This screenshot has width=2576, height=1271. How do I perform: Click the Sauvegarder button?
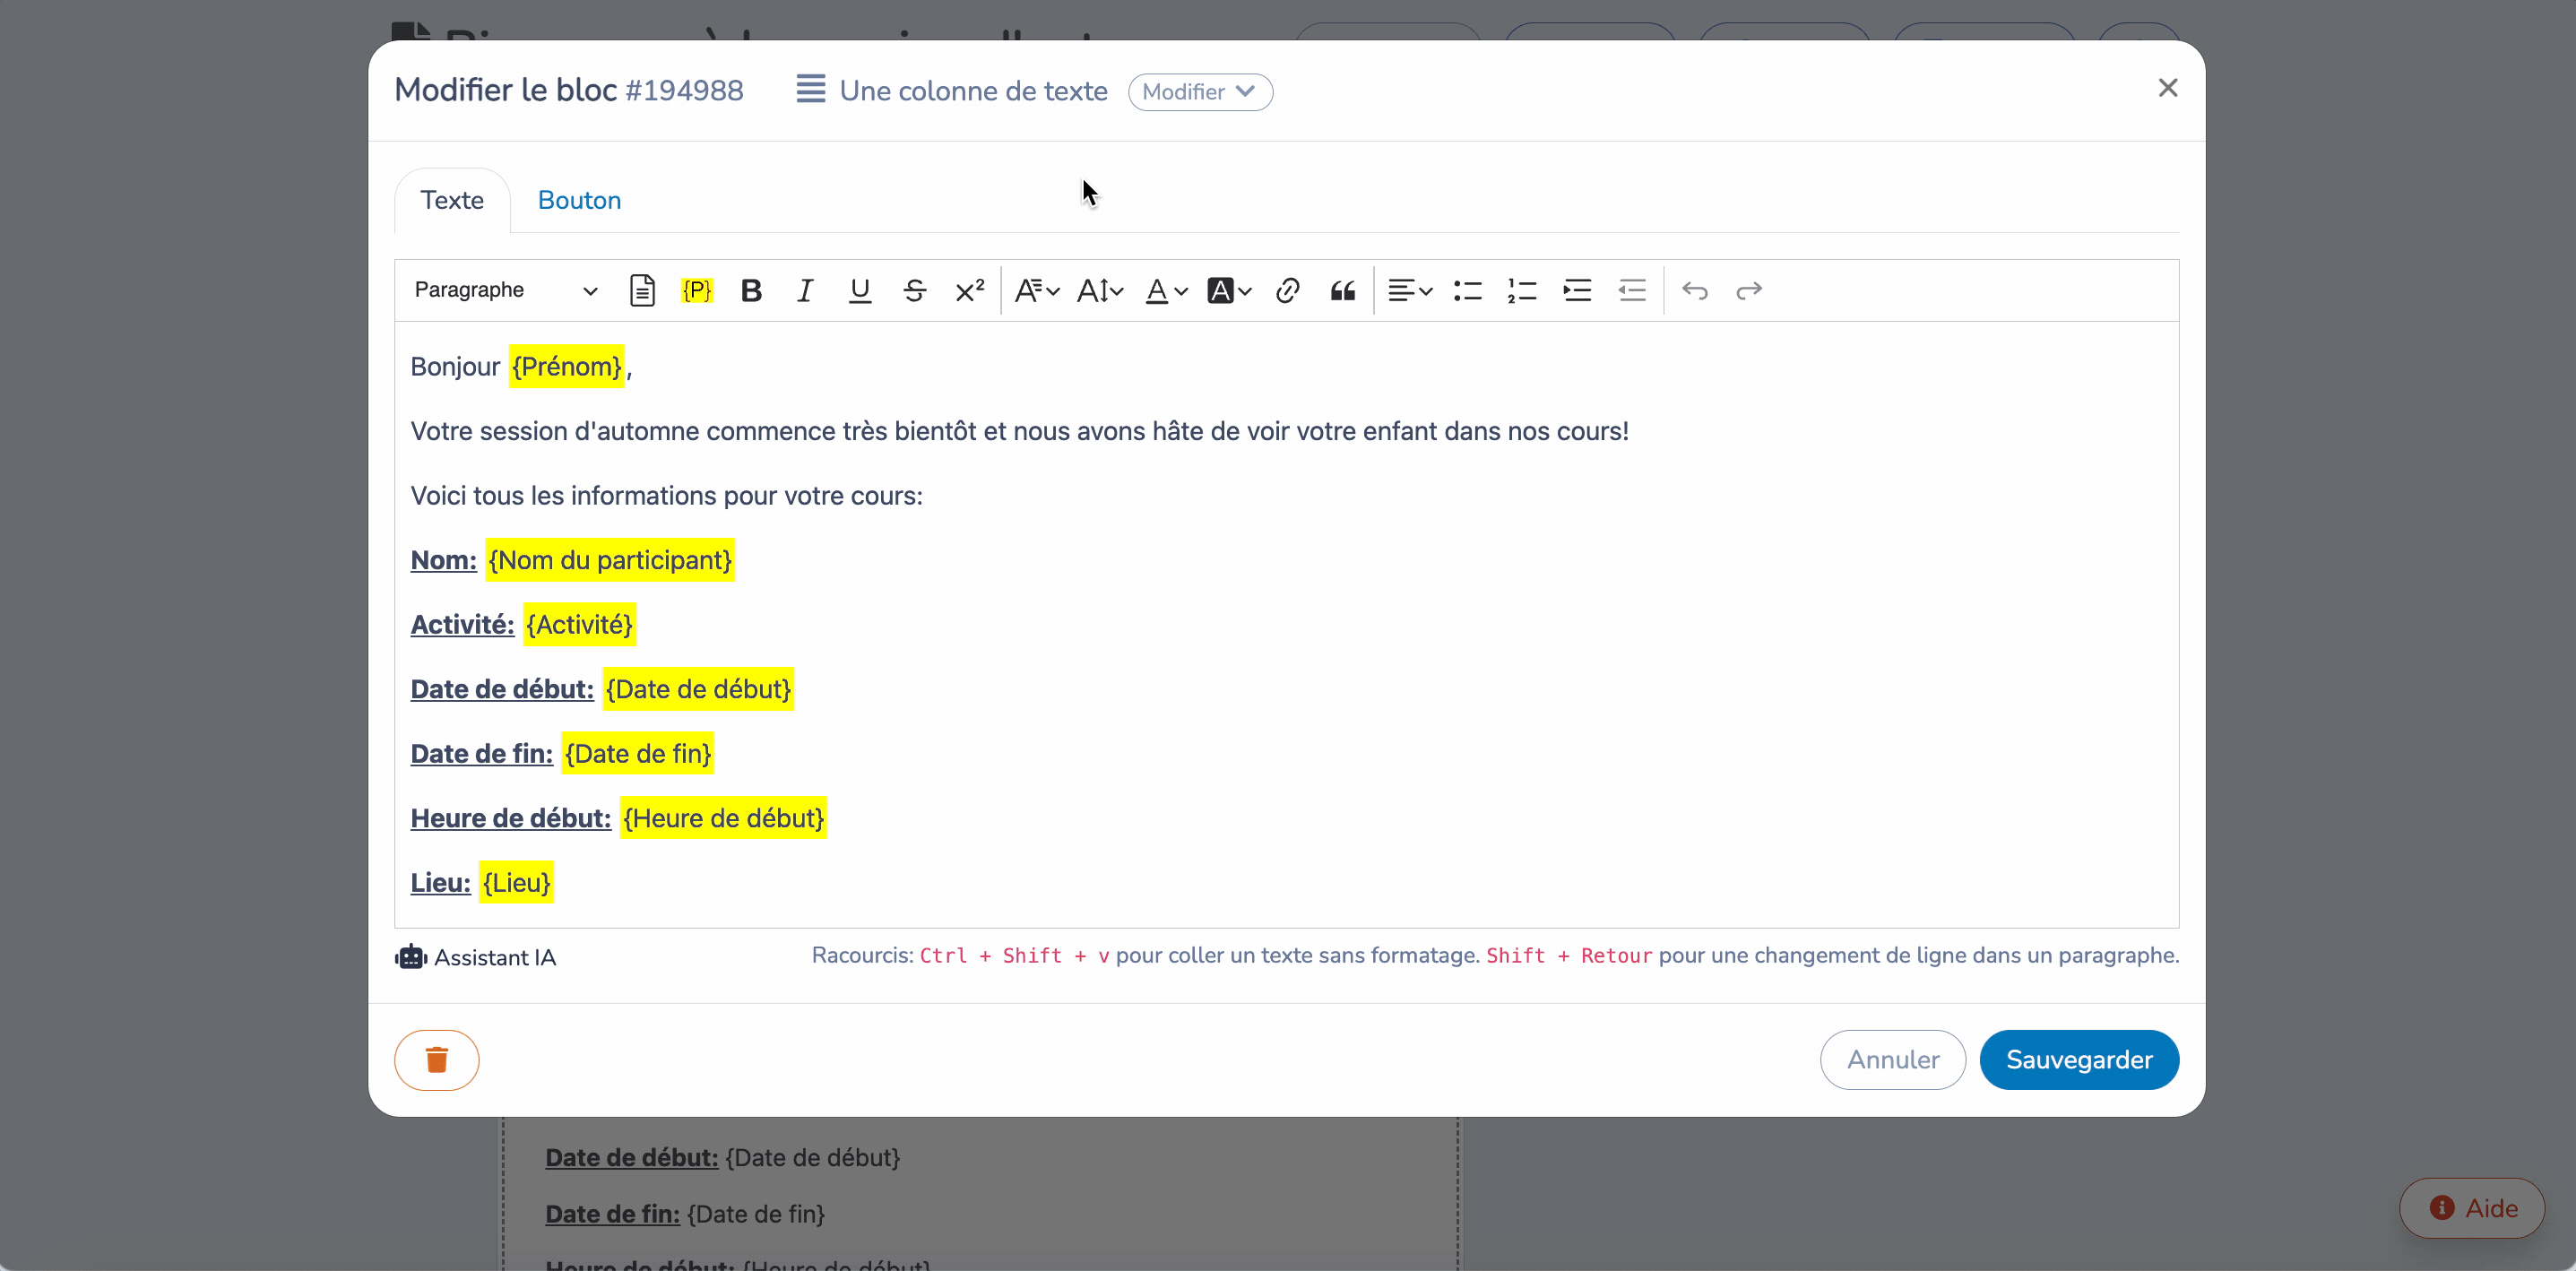coord(2079,1060)
